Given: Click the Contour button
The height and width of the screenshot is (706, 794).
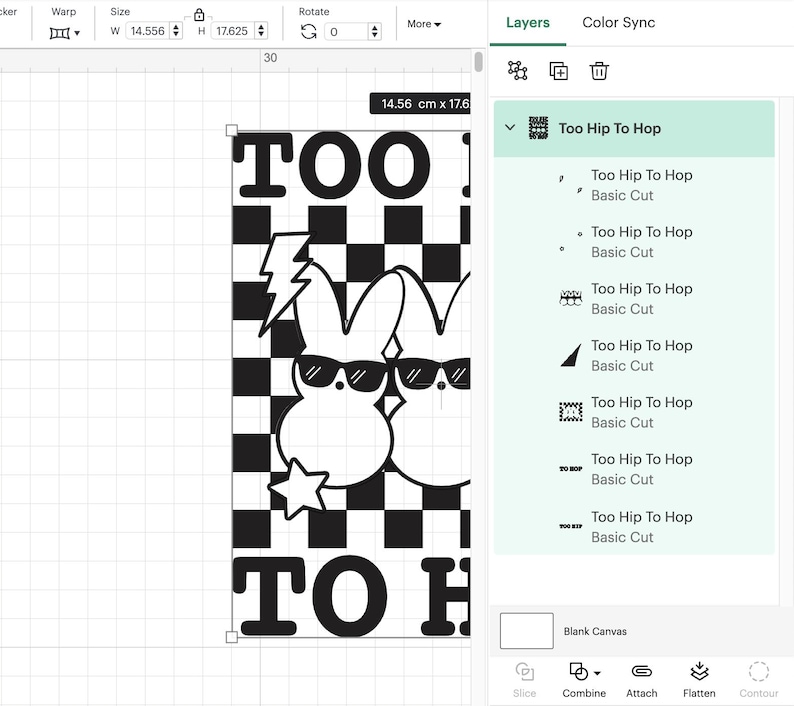Looking at the screenshot, I should coord(759,680).
